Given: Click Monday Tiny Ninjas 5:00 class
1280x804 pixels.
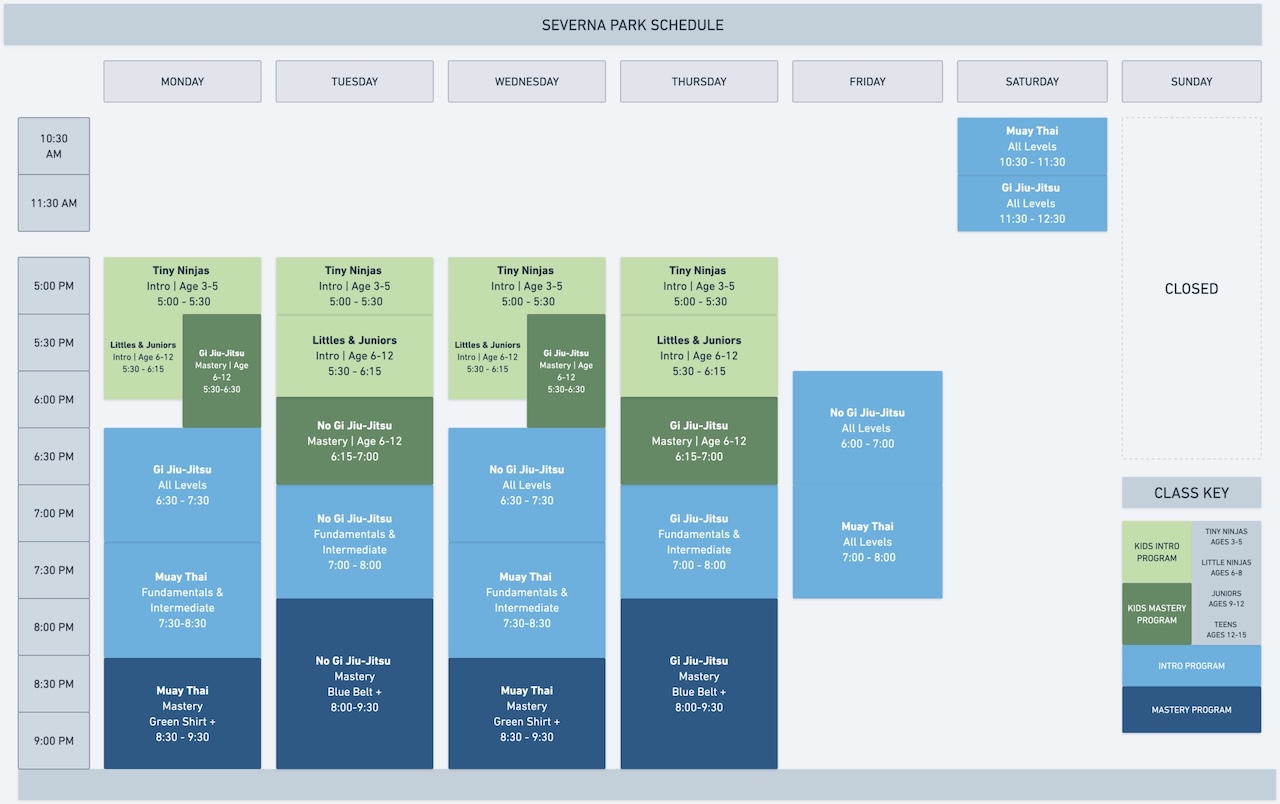Looking at the screenshot, I should pos(182,286).
